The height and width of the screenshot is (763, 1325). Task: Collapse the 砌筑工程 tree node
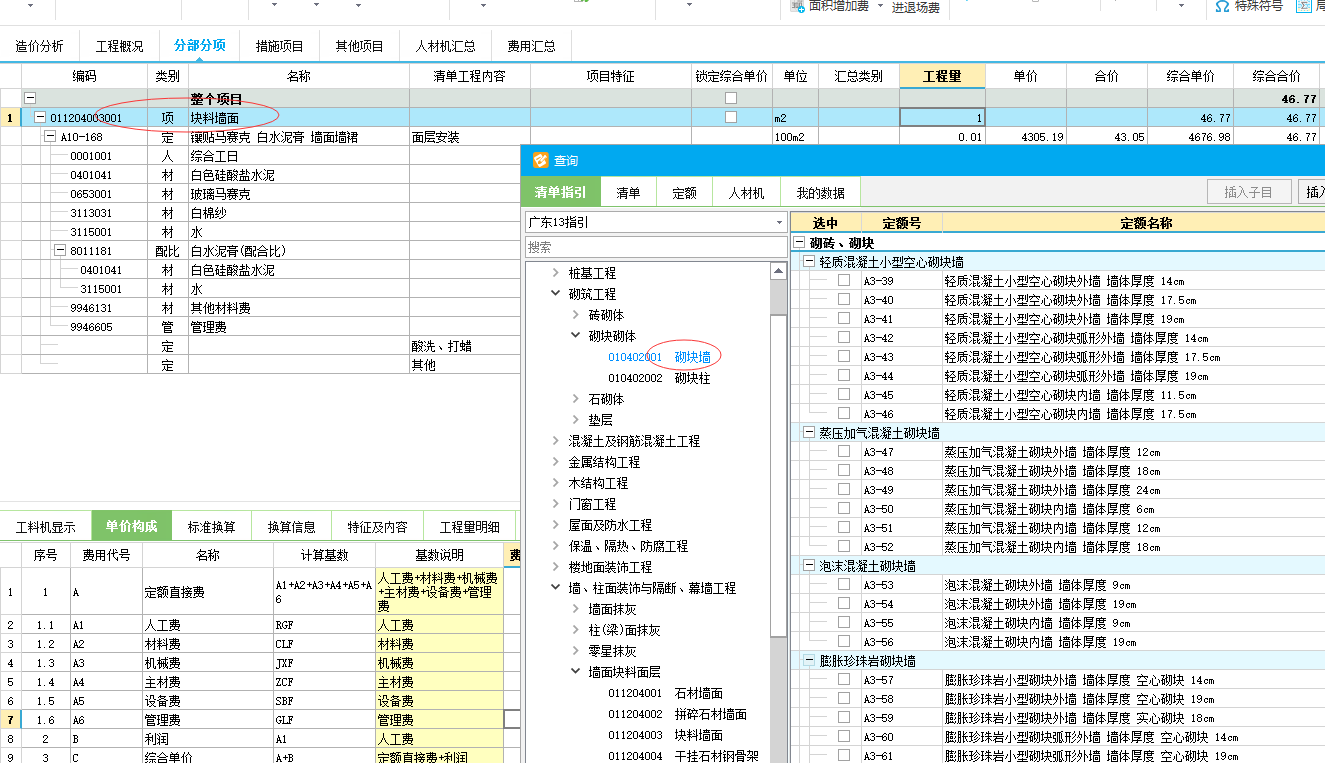[556, 294]
